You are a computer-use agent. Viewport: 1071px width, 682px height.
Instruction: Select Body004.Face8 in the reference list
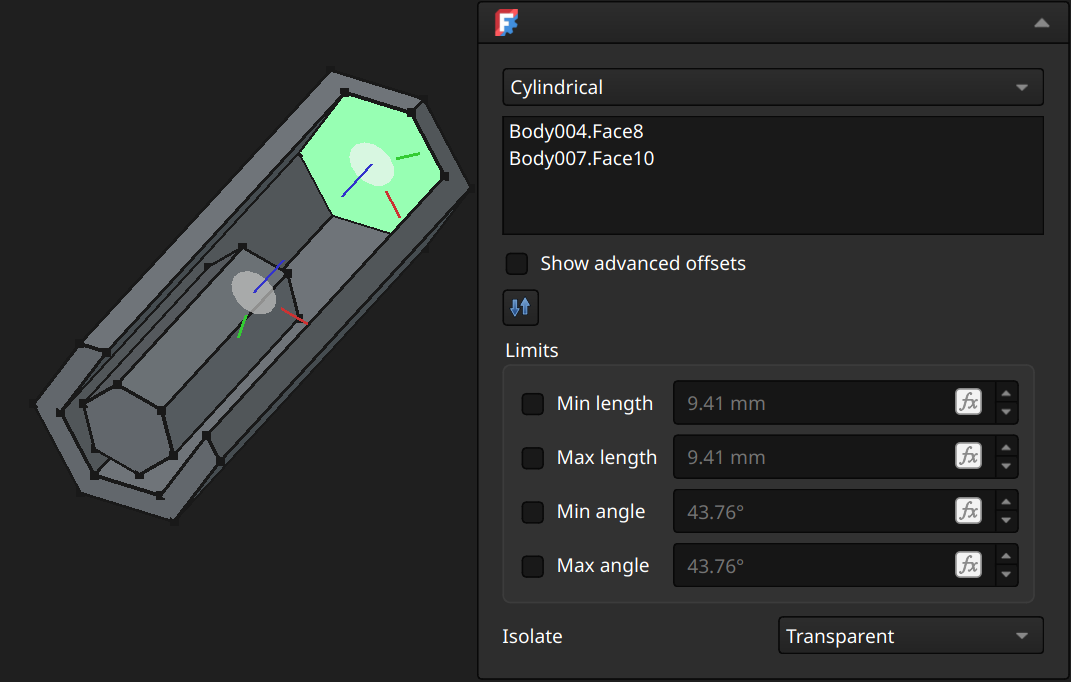click(576, 131)
